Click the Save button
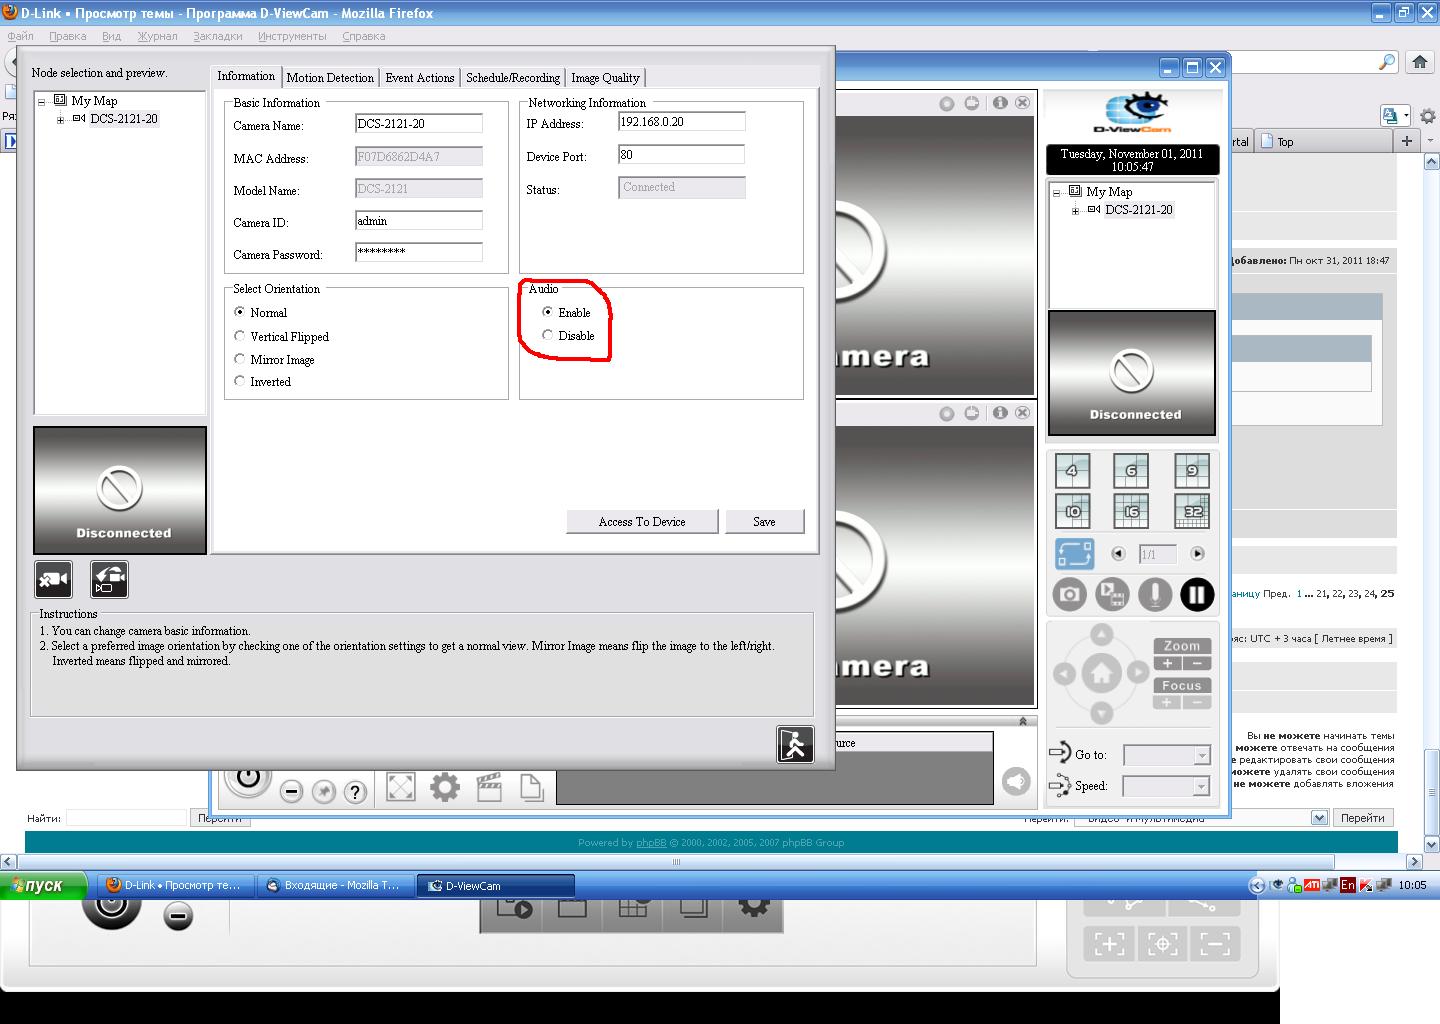Viewport: 1440px width, 1024px height. tap(764, 522)
